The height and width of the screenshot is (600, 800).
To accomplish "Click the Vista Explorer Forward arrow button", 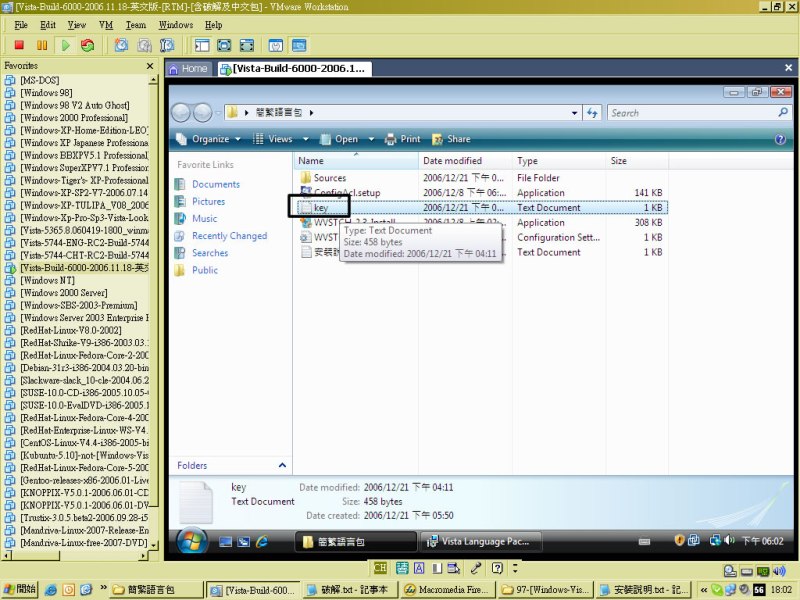I will [x=202, y=112].
